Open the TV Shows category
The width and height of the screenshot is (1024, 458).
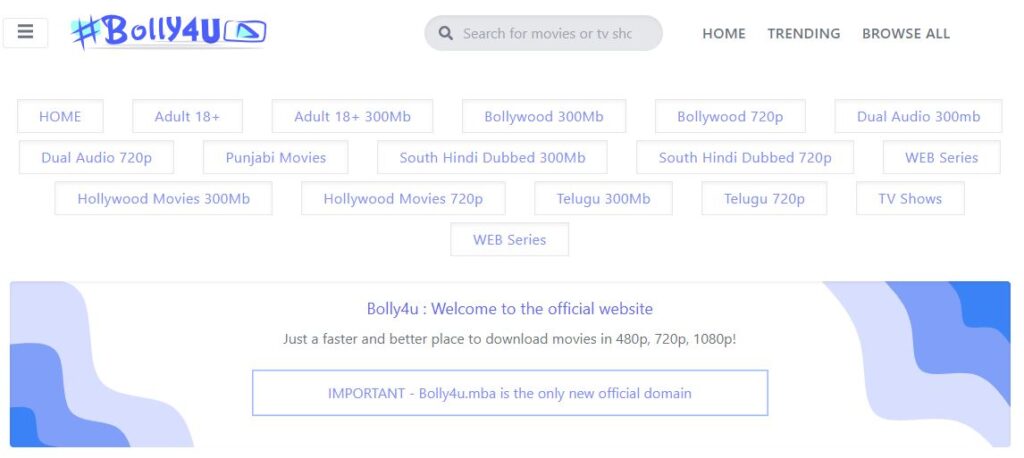(x=910, y=199)
